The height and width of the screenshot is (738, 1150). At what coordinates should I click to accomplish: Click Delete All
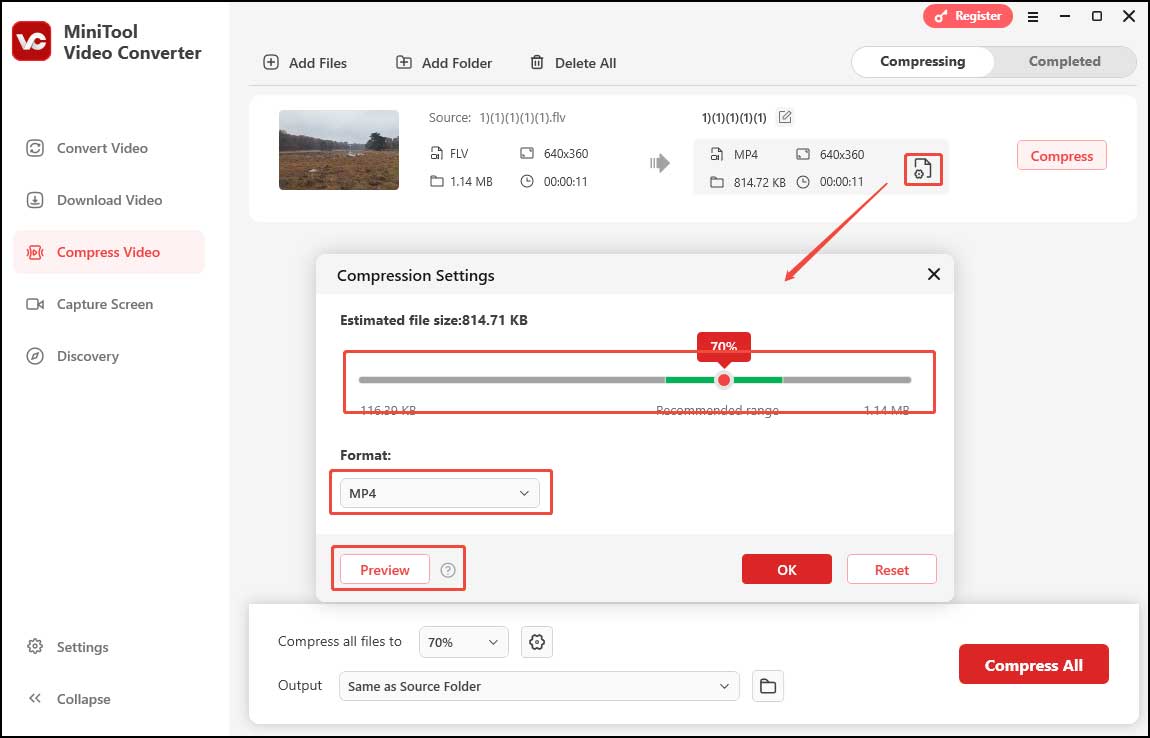[573, 63]
